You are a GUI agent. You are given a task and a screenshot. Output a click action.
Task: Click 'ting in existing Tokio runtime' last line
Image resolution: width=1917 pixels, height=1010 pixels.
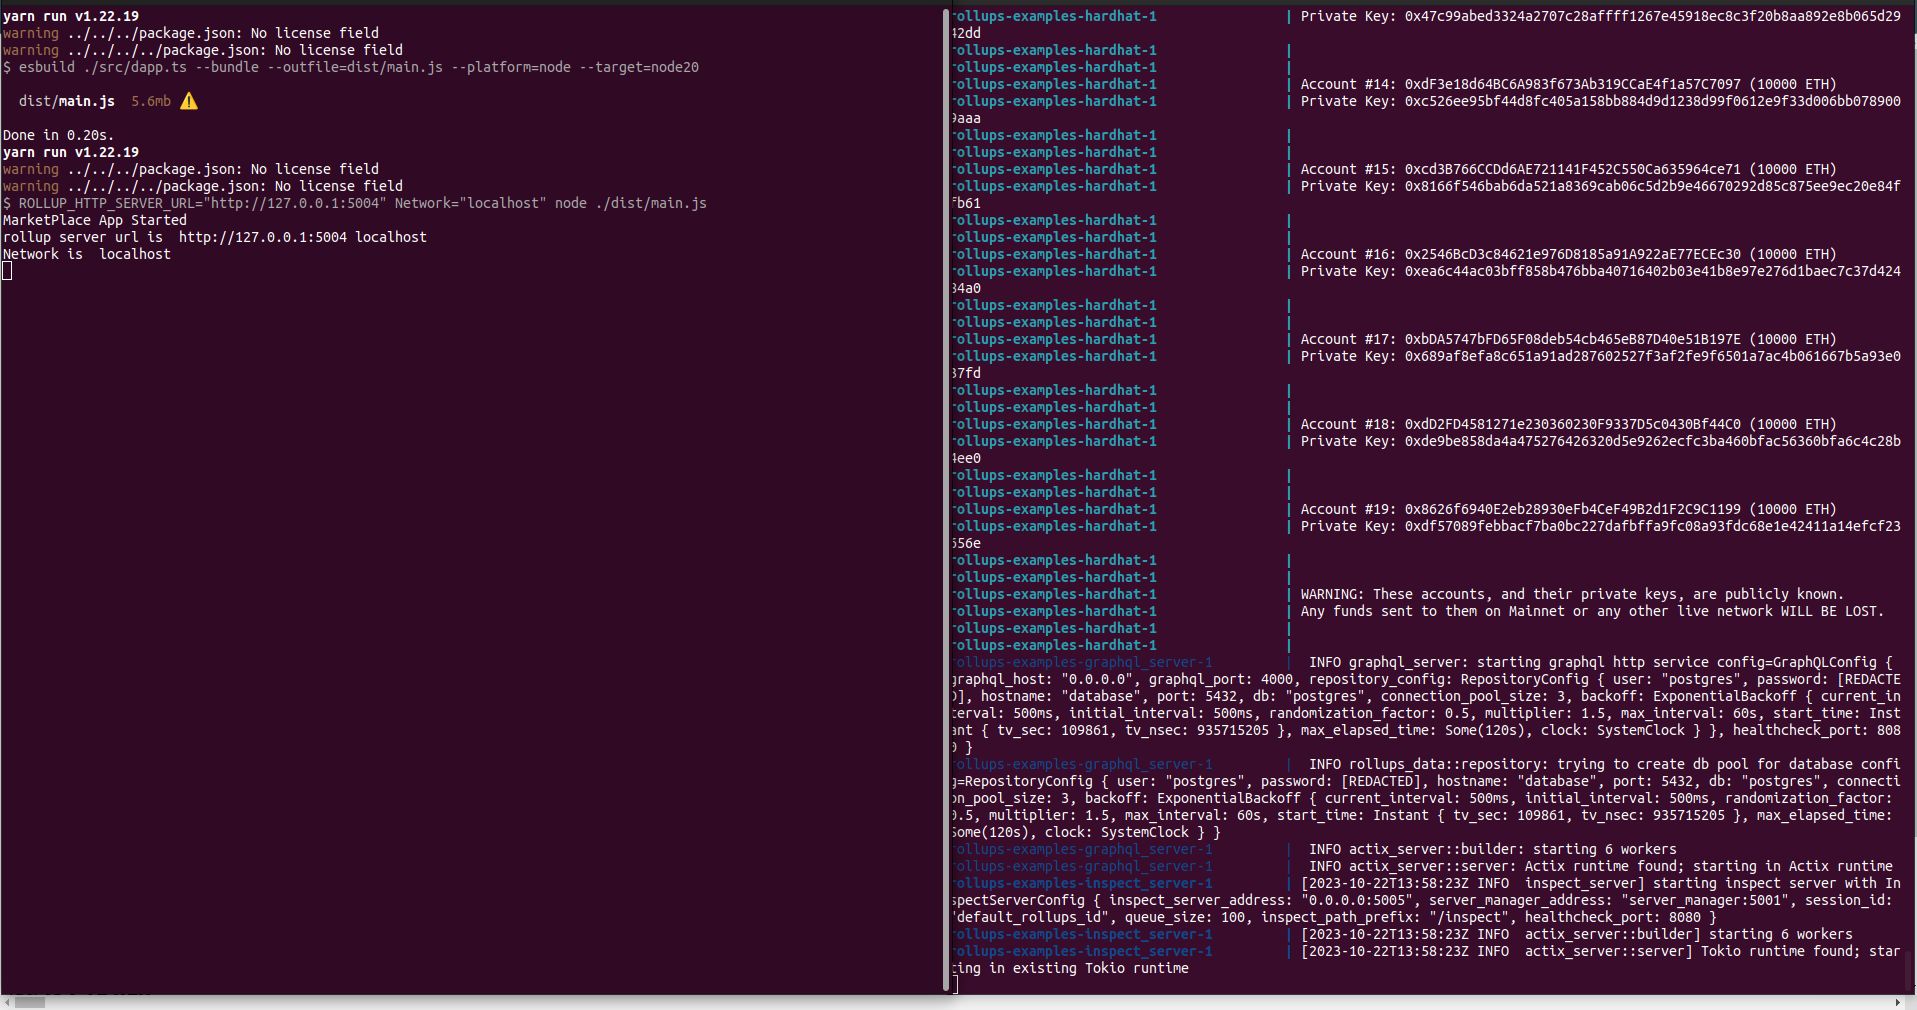[1070, 968]
